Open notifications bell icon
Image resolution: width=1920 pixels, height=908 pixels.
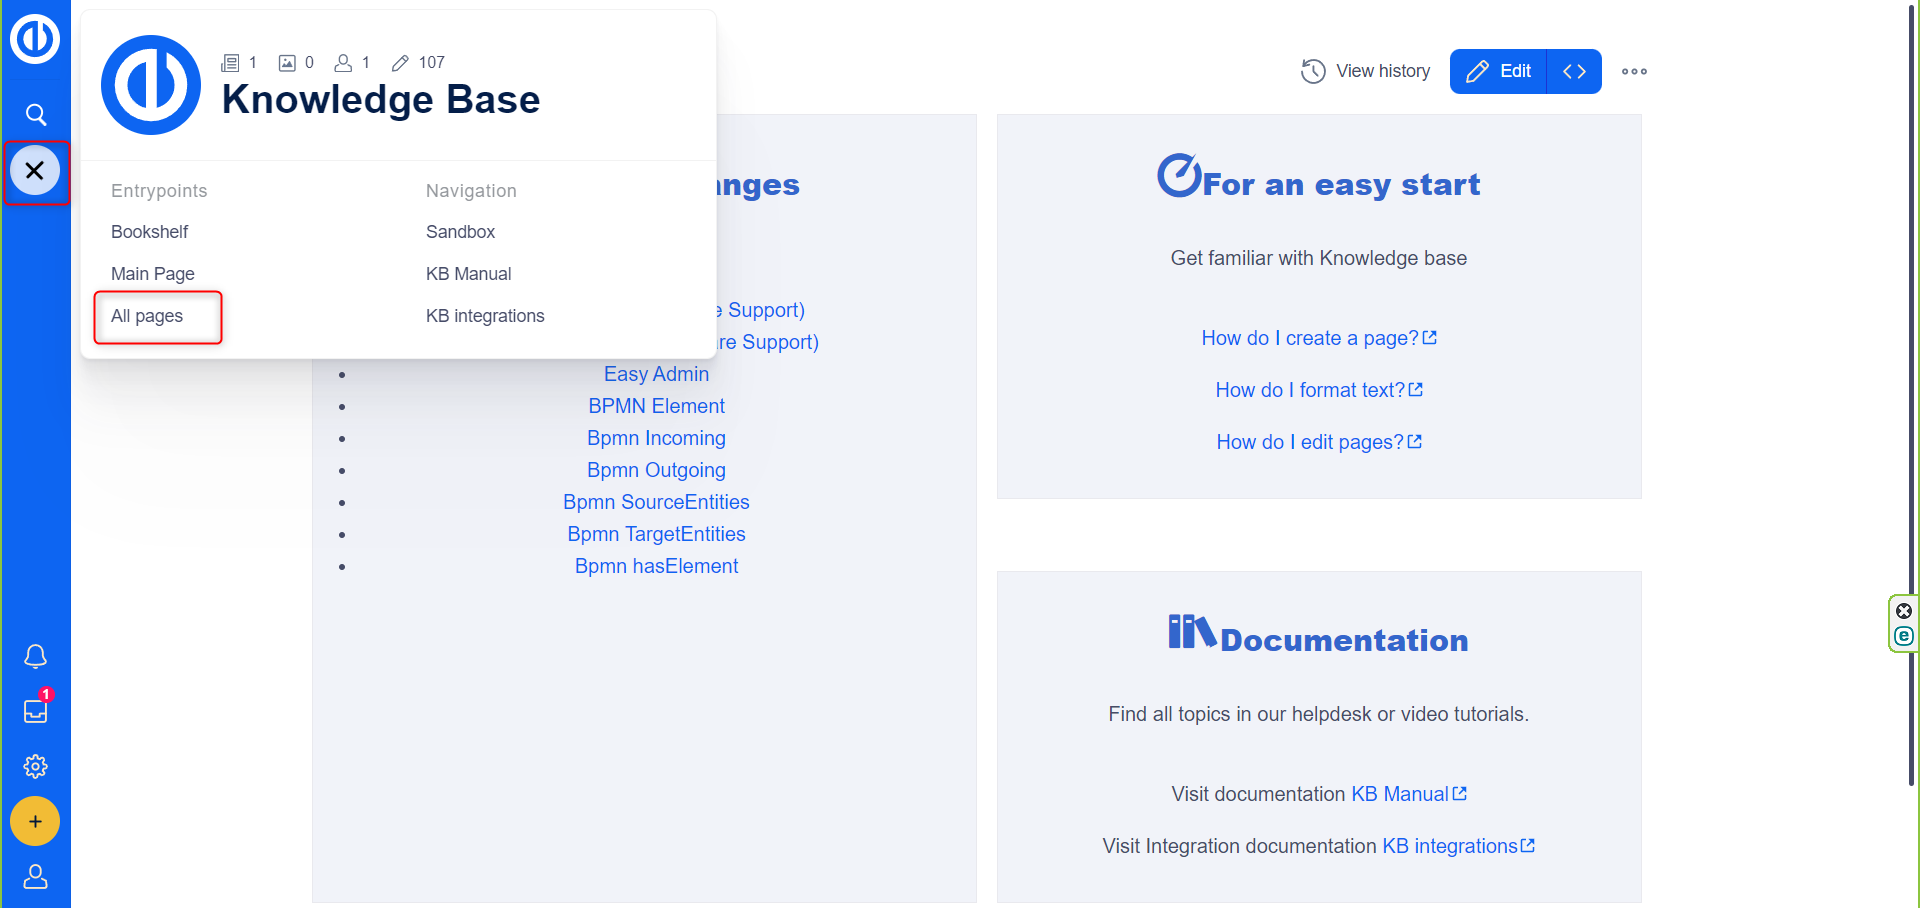(35, 656)
